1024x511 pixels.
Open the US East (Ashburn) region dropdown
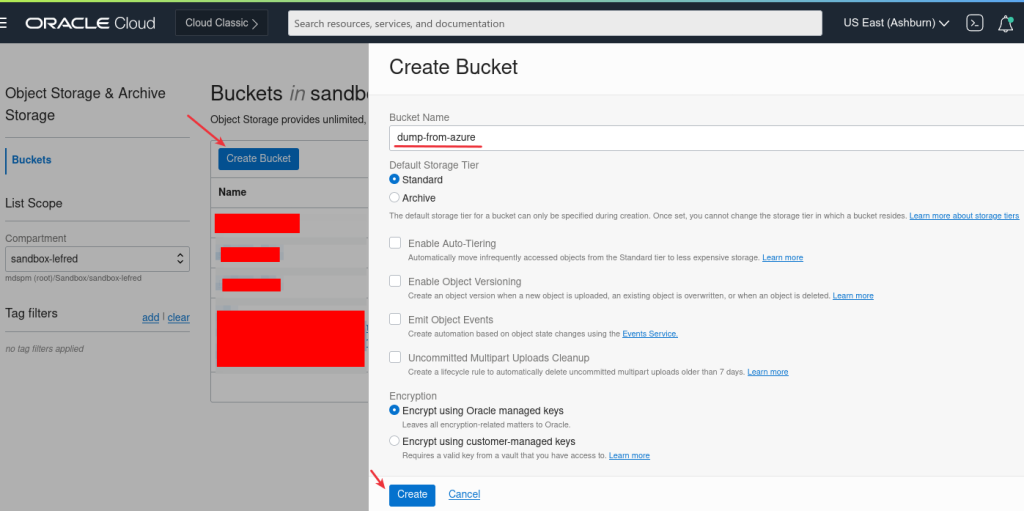(896, 24)
